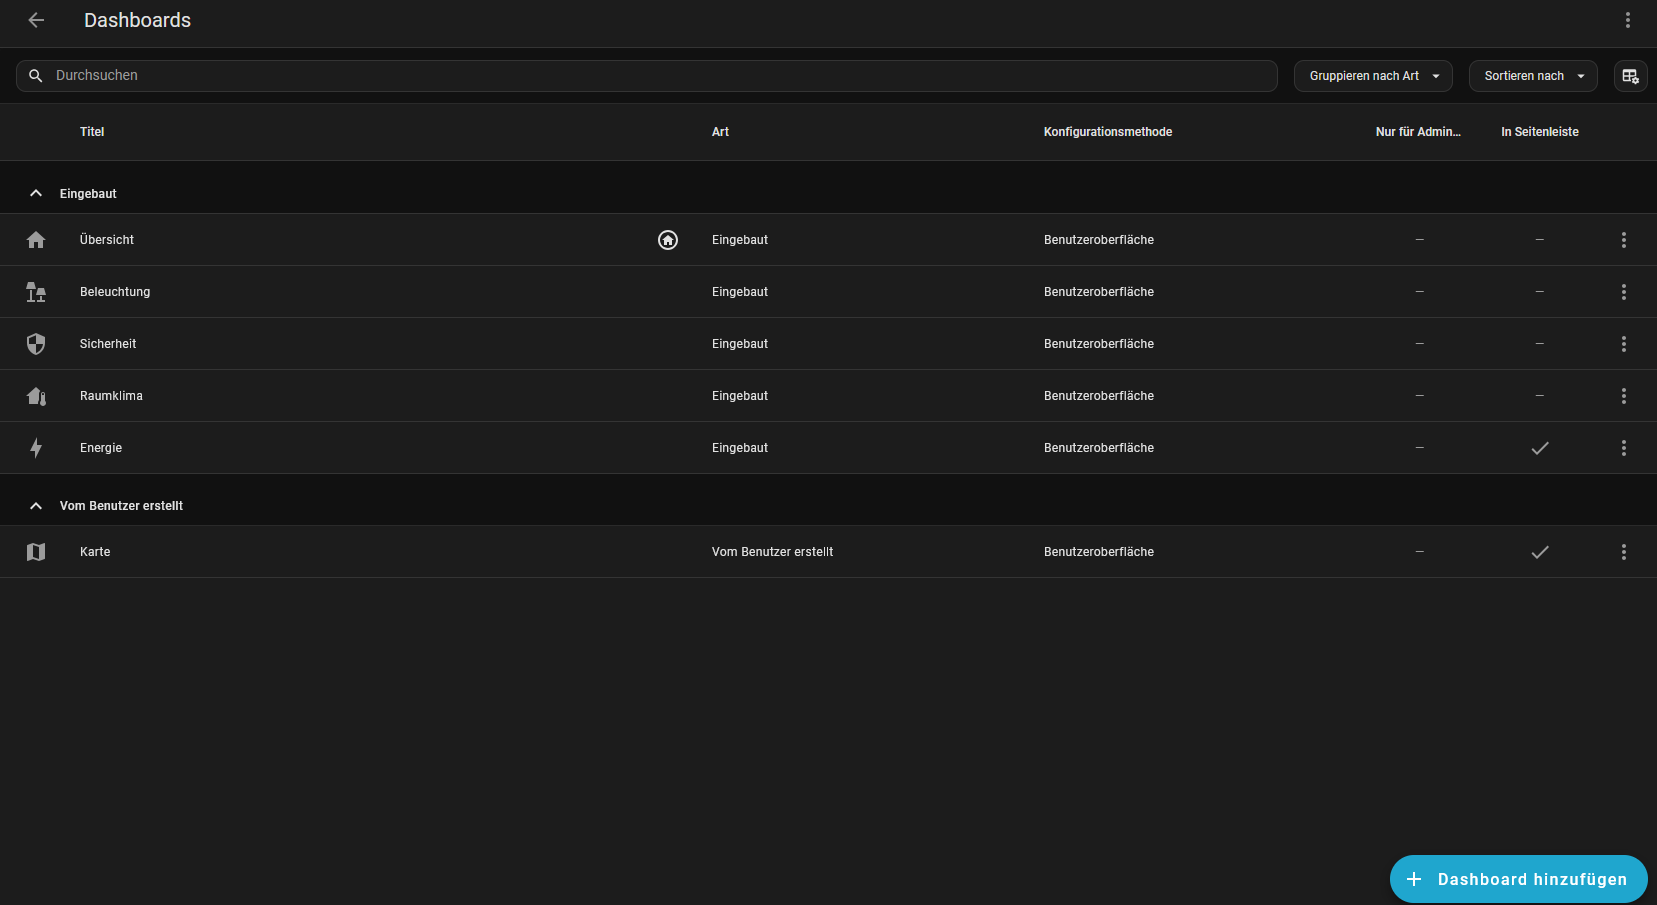Viewport: 1657px width, 905px height.
Task: Click the Raumklima house thermometer icon
Action: pos(36,396)
